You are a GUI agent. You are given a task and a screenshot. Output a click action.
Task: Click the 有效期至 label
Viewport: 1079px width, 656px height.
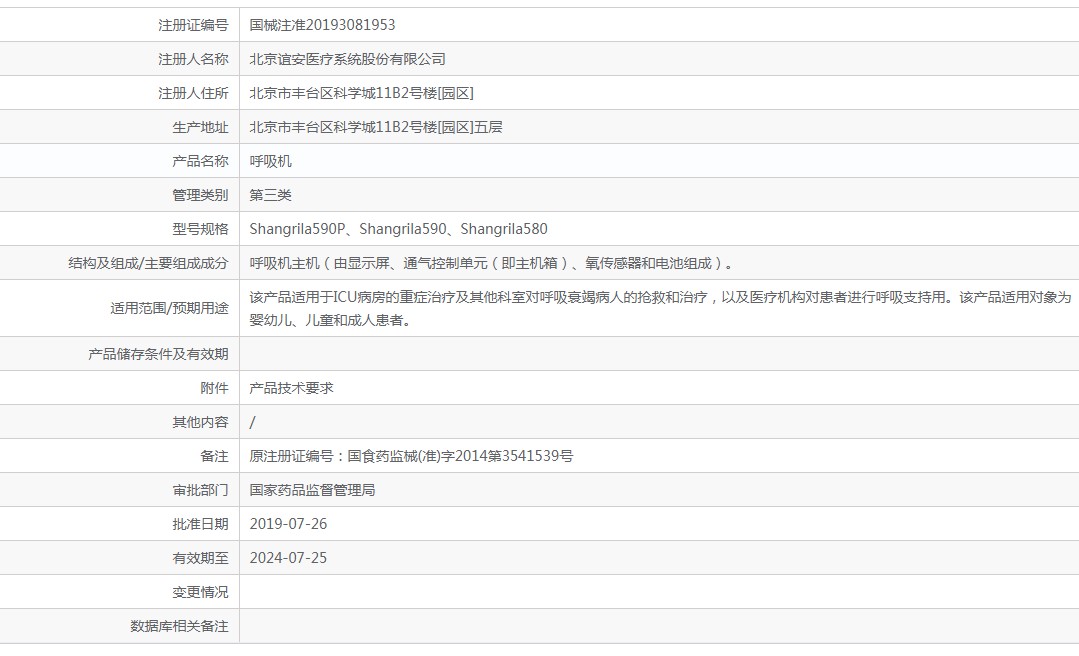200,558
